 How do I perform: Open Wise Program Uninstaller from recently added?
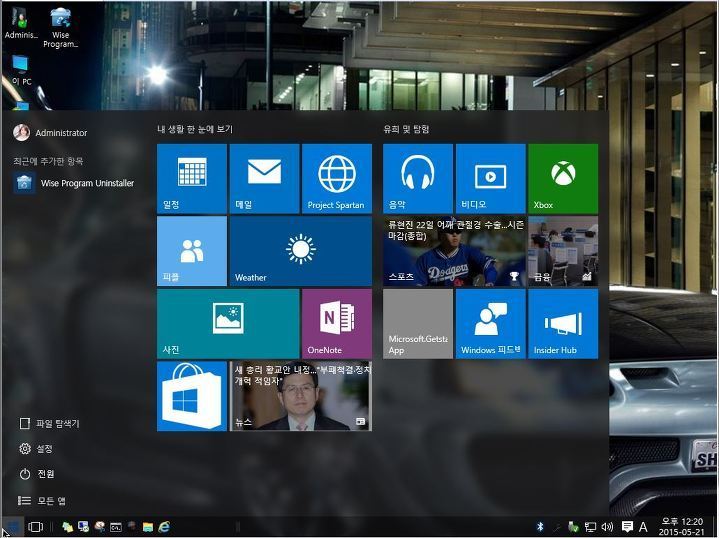pos(73,183)
